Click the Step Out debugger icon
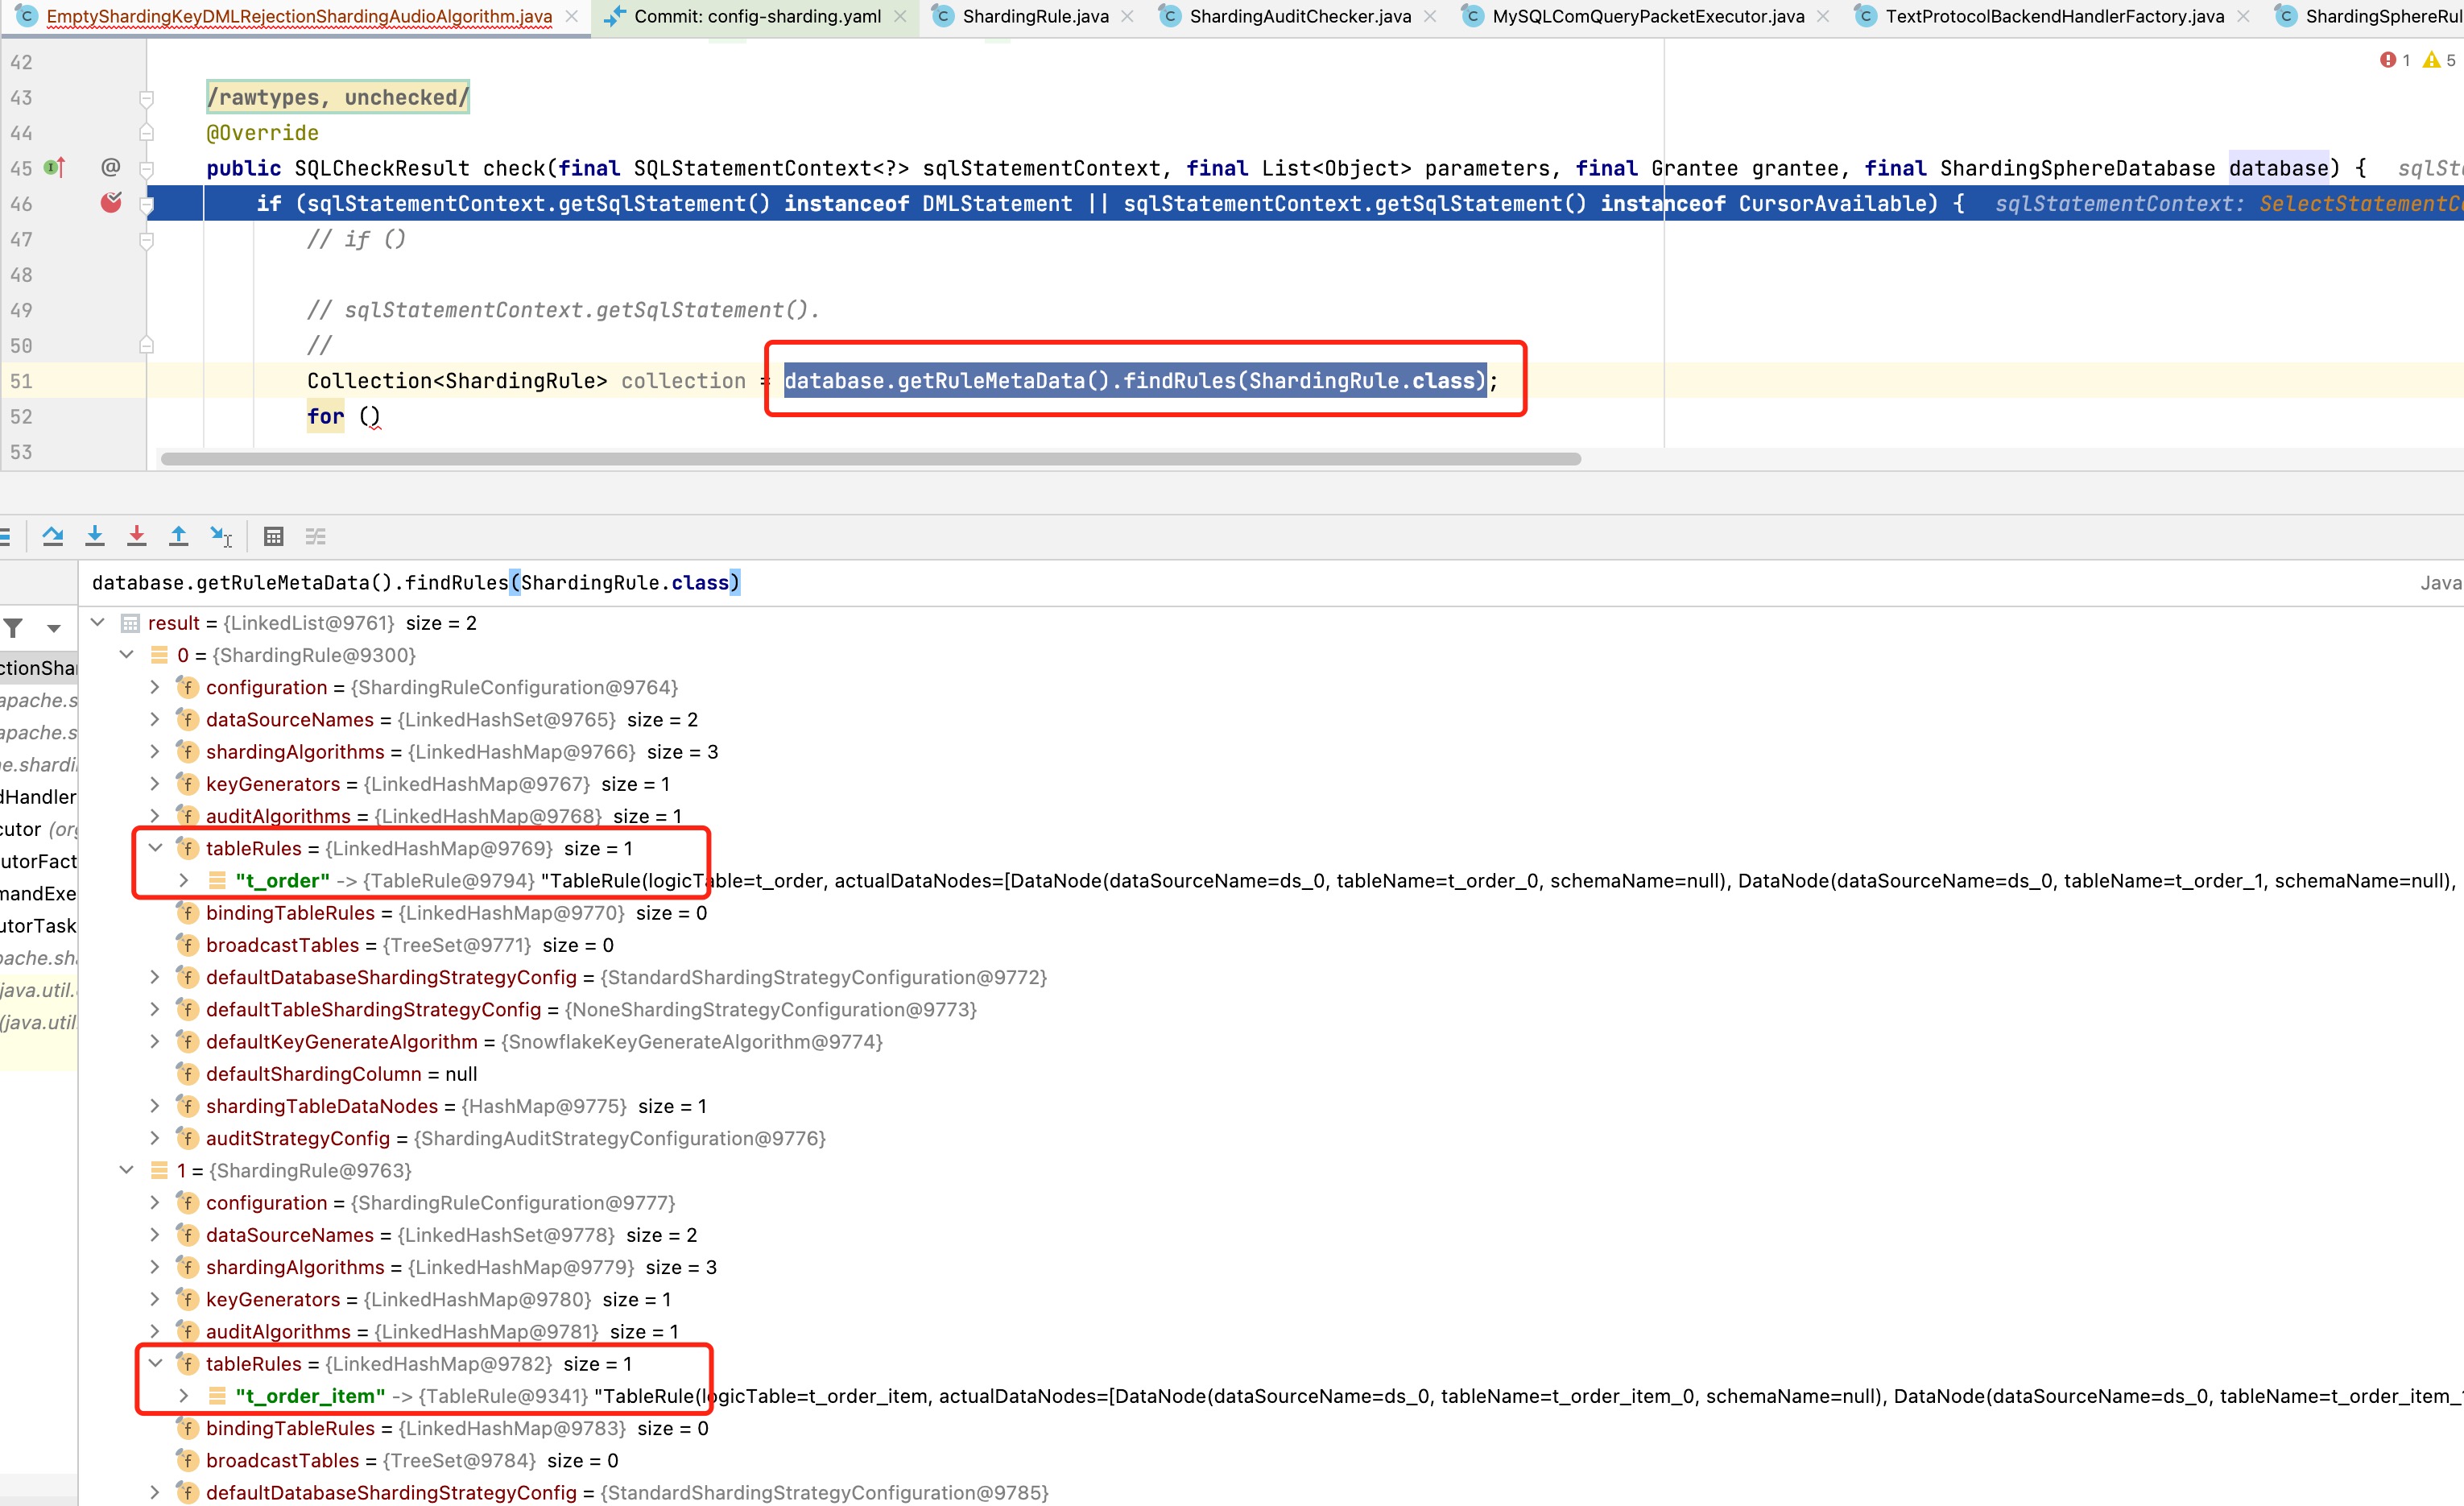The image size is (2464, 1506). click(178, 536)
